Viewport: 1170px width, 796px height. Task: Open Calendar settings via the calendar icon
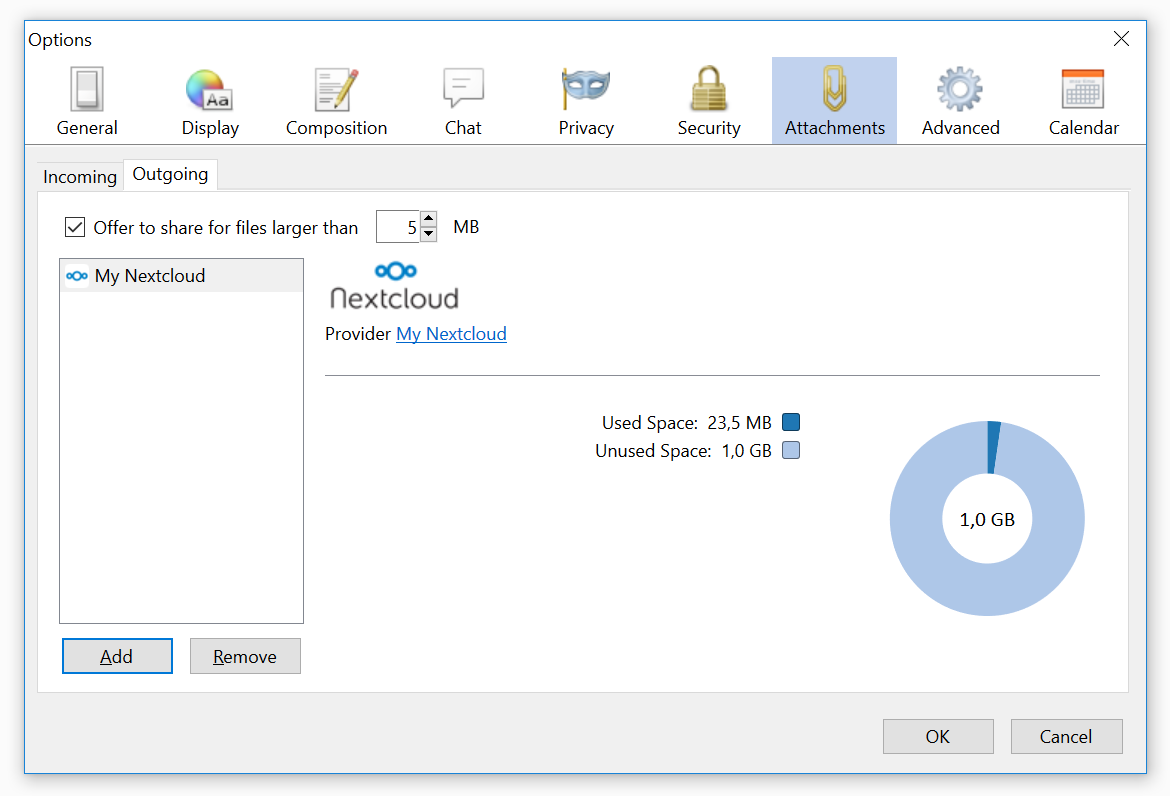1084,99
